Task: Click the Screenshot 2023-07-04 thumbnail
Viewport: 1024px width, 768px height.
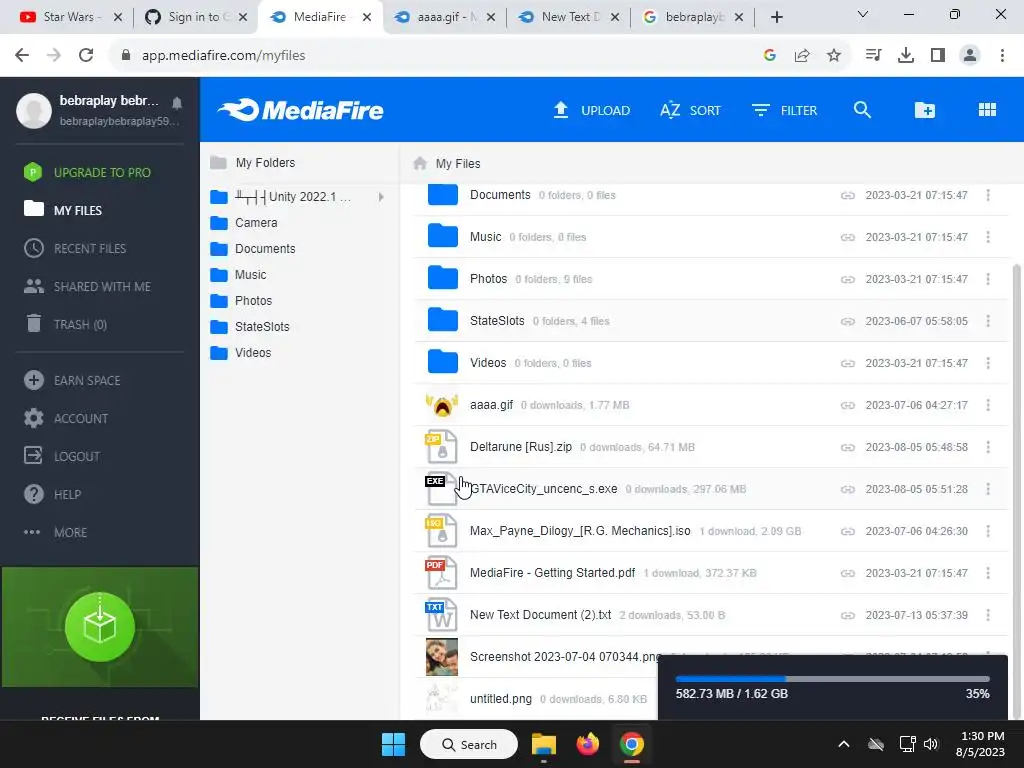Action: (442, 657)
